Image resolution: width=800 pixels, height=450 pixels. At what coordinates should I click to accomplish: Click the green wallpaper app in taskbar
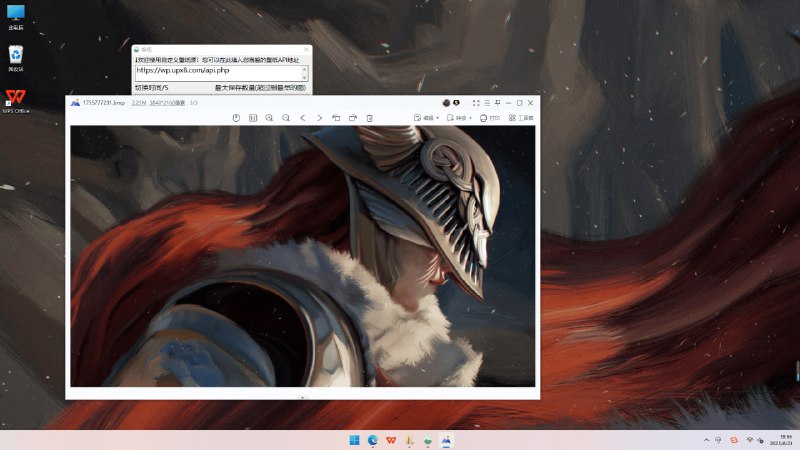[428, 440]
